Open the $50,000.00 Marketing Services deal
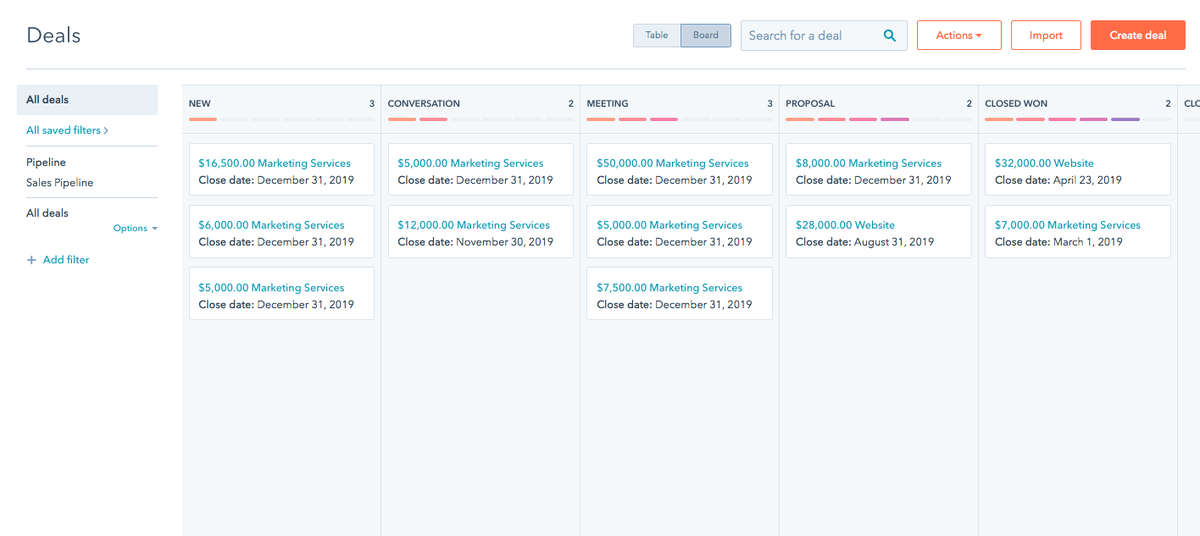1200x536 pixels. (673, 163)
